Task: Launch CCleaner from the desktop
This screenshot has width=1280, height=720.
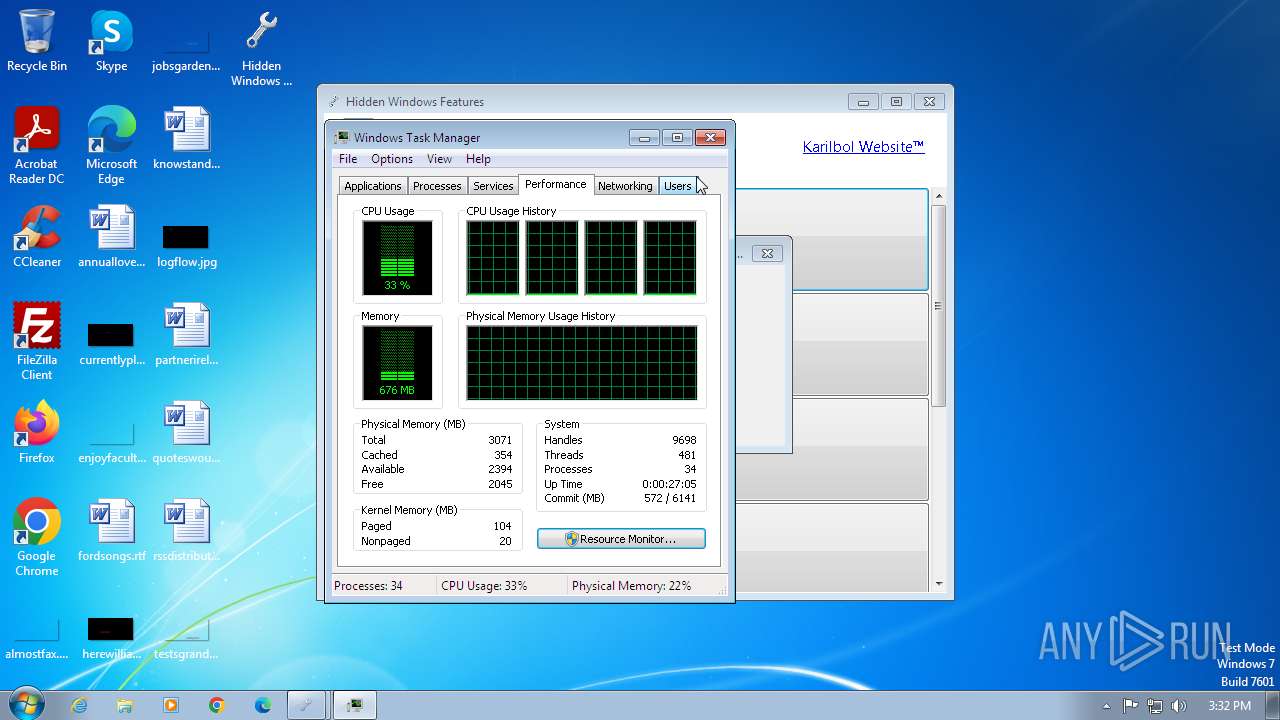Action: 37,237
